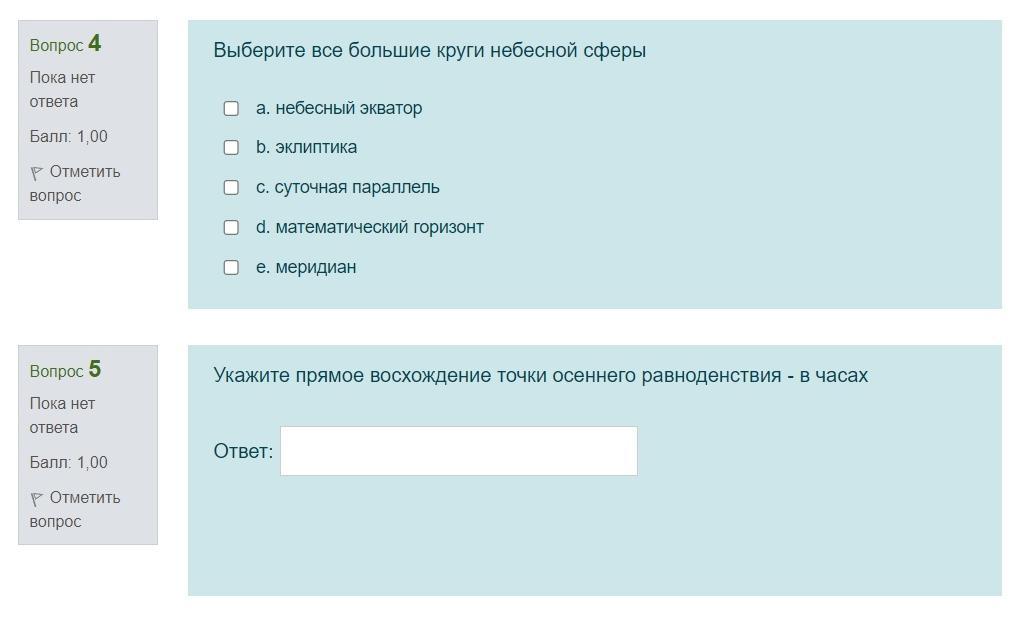The width and height of the screenshot is (1025, 625).
Task: Click the 'd. математический горизонт' option label
Action: 369,228
